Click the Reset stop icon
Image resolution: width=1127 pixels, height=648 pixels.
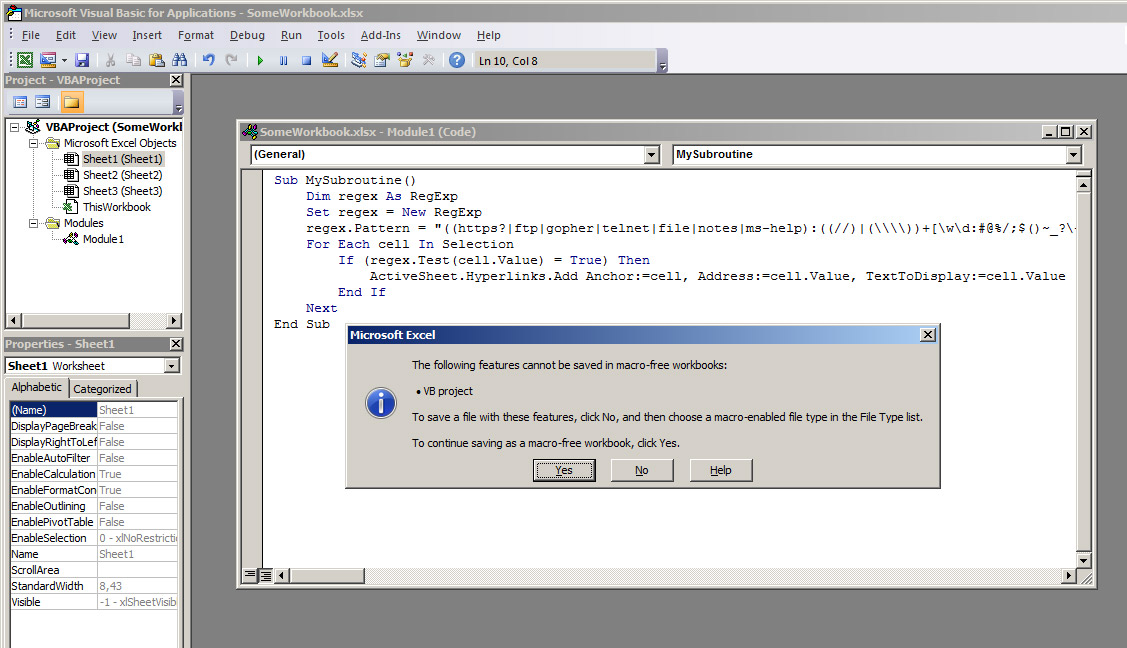tap(306, 60)
